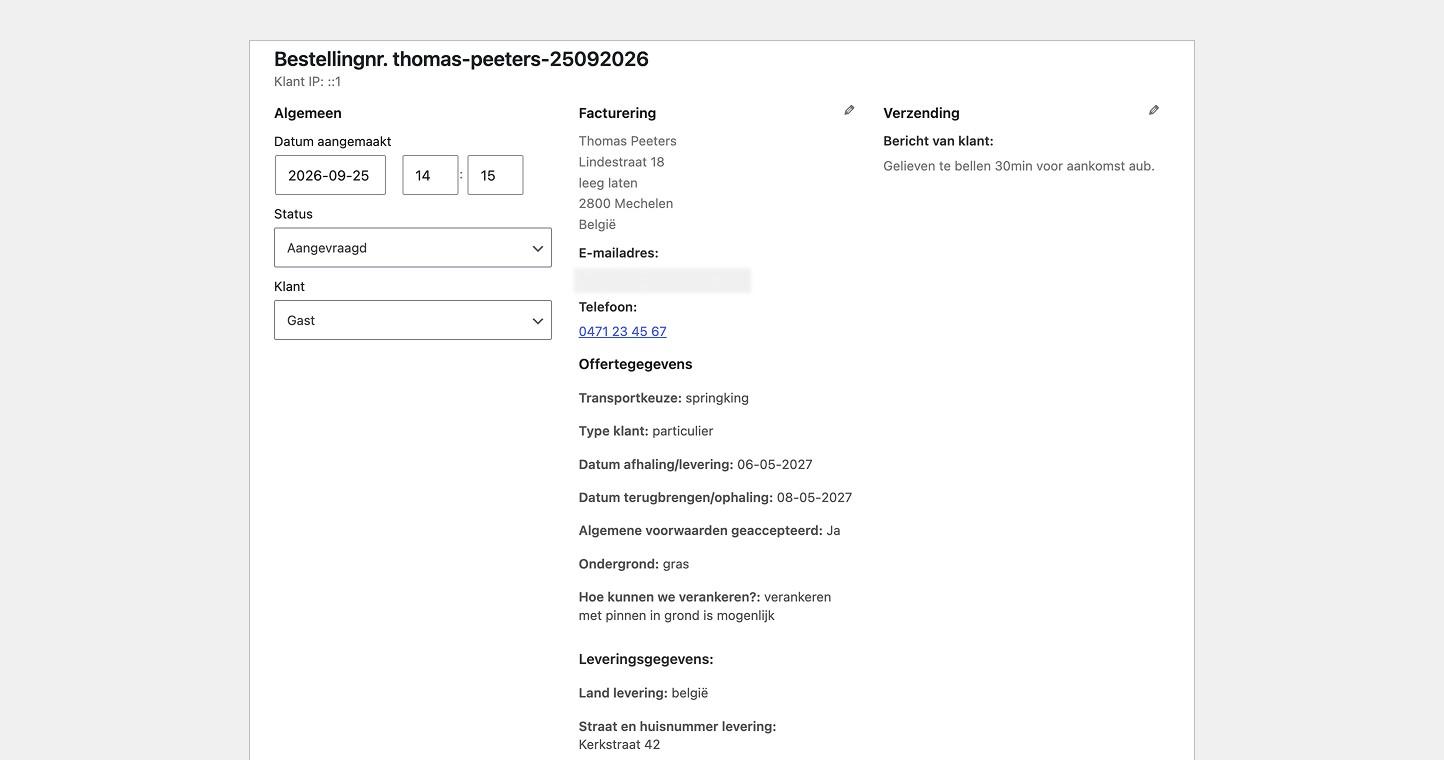Open the Klant dropdown showing Gast
This screenshot has height=760, width=1444.
tap(413, 320)
